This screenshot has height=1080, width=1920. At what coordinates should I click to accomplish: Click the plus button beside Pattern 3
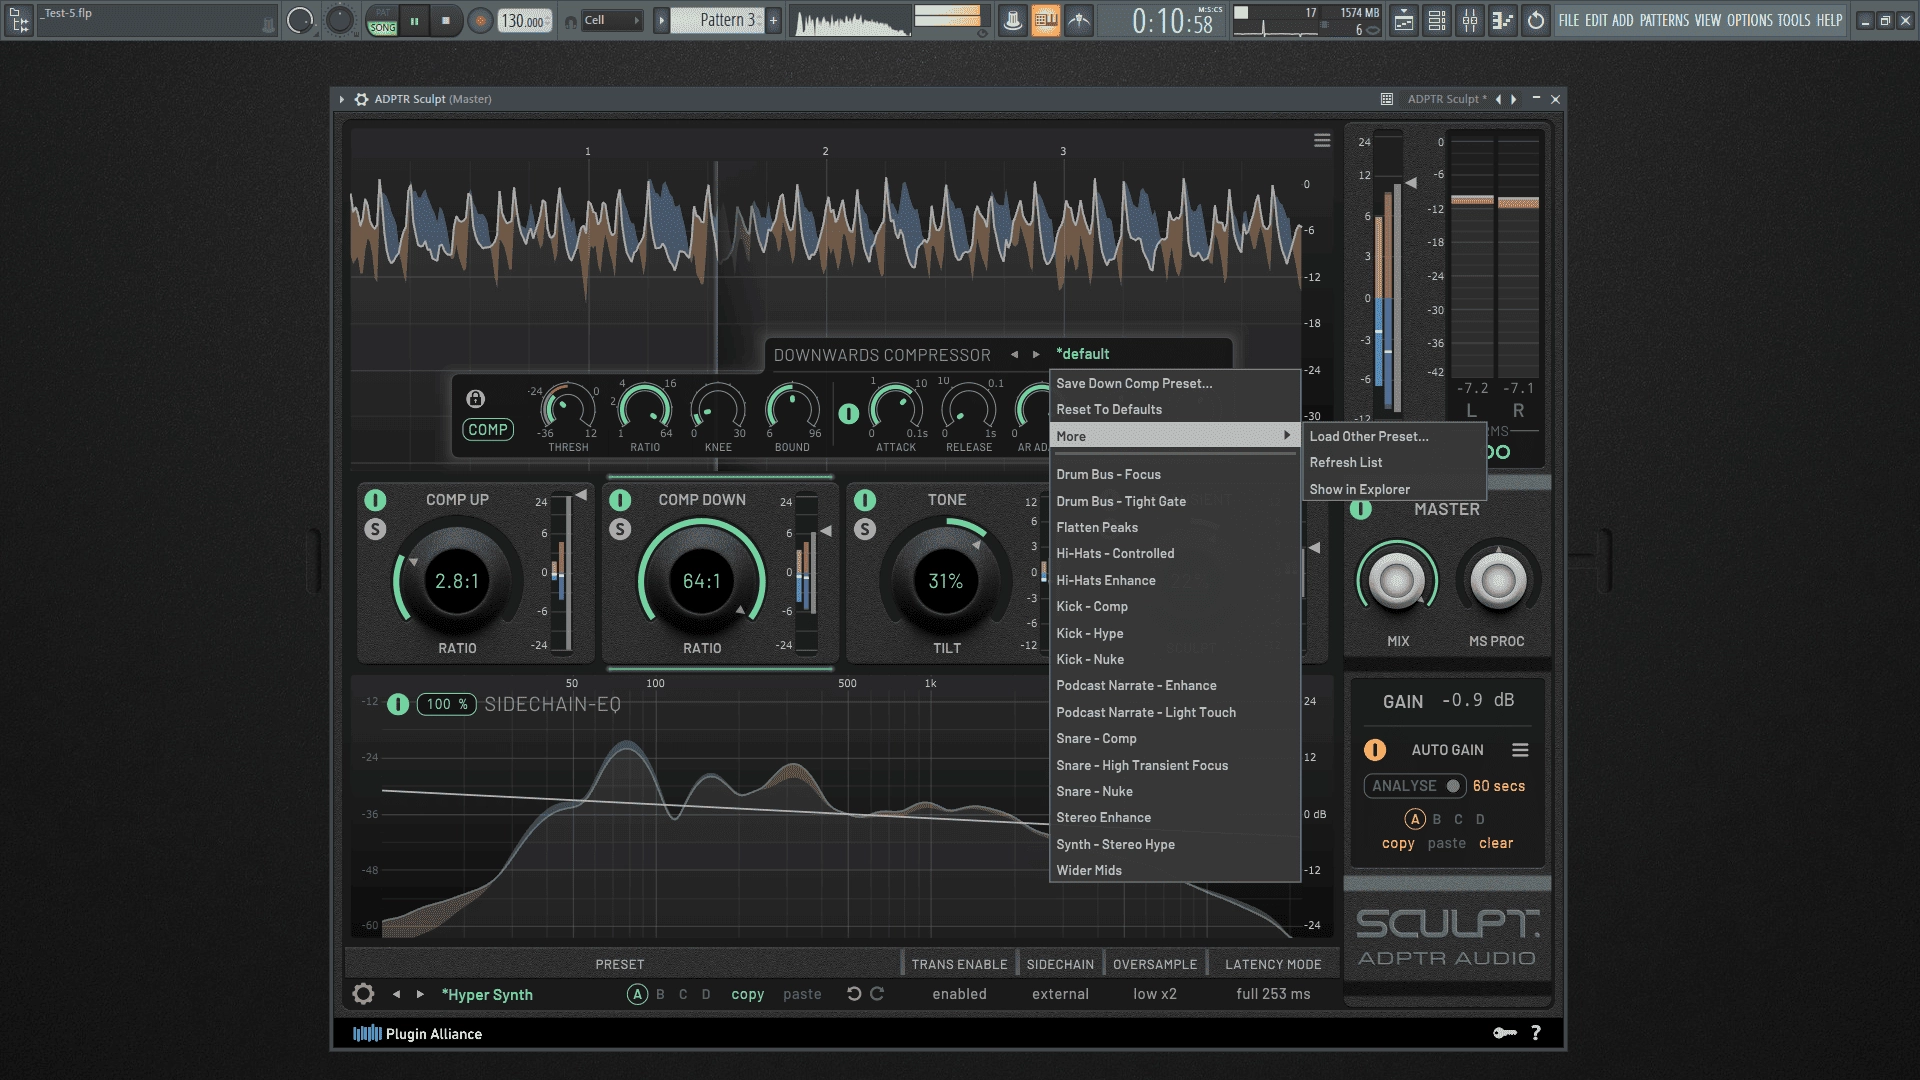pyautogui.click(x=773, y=20)
